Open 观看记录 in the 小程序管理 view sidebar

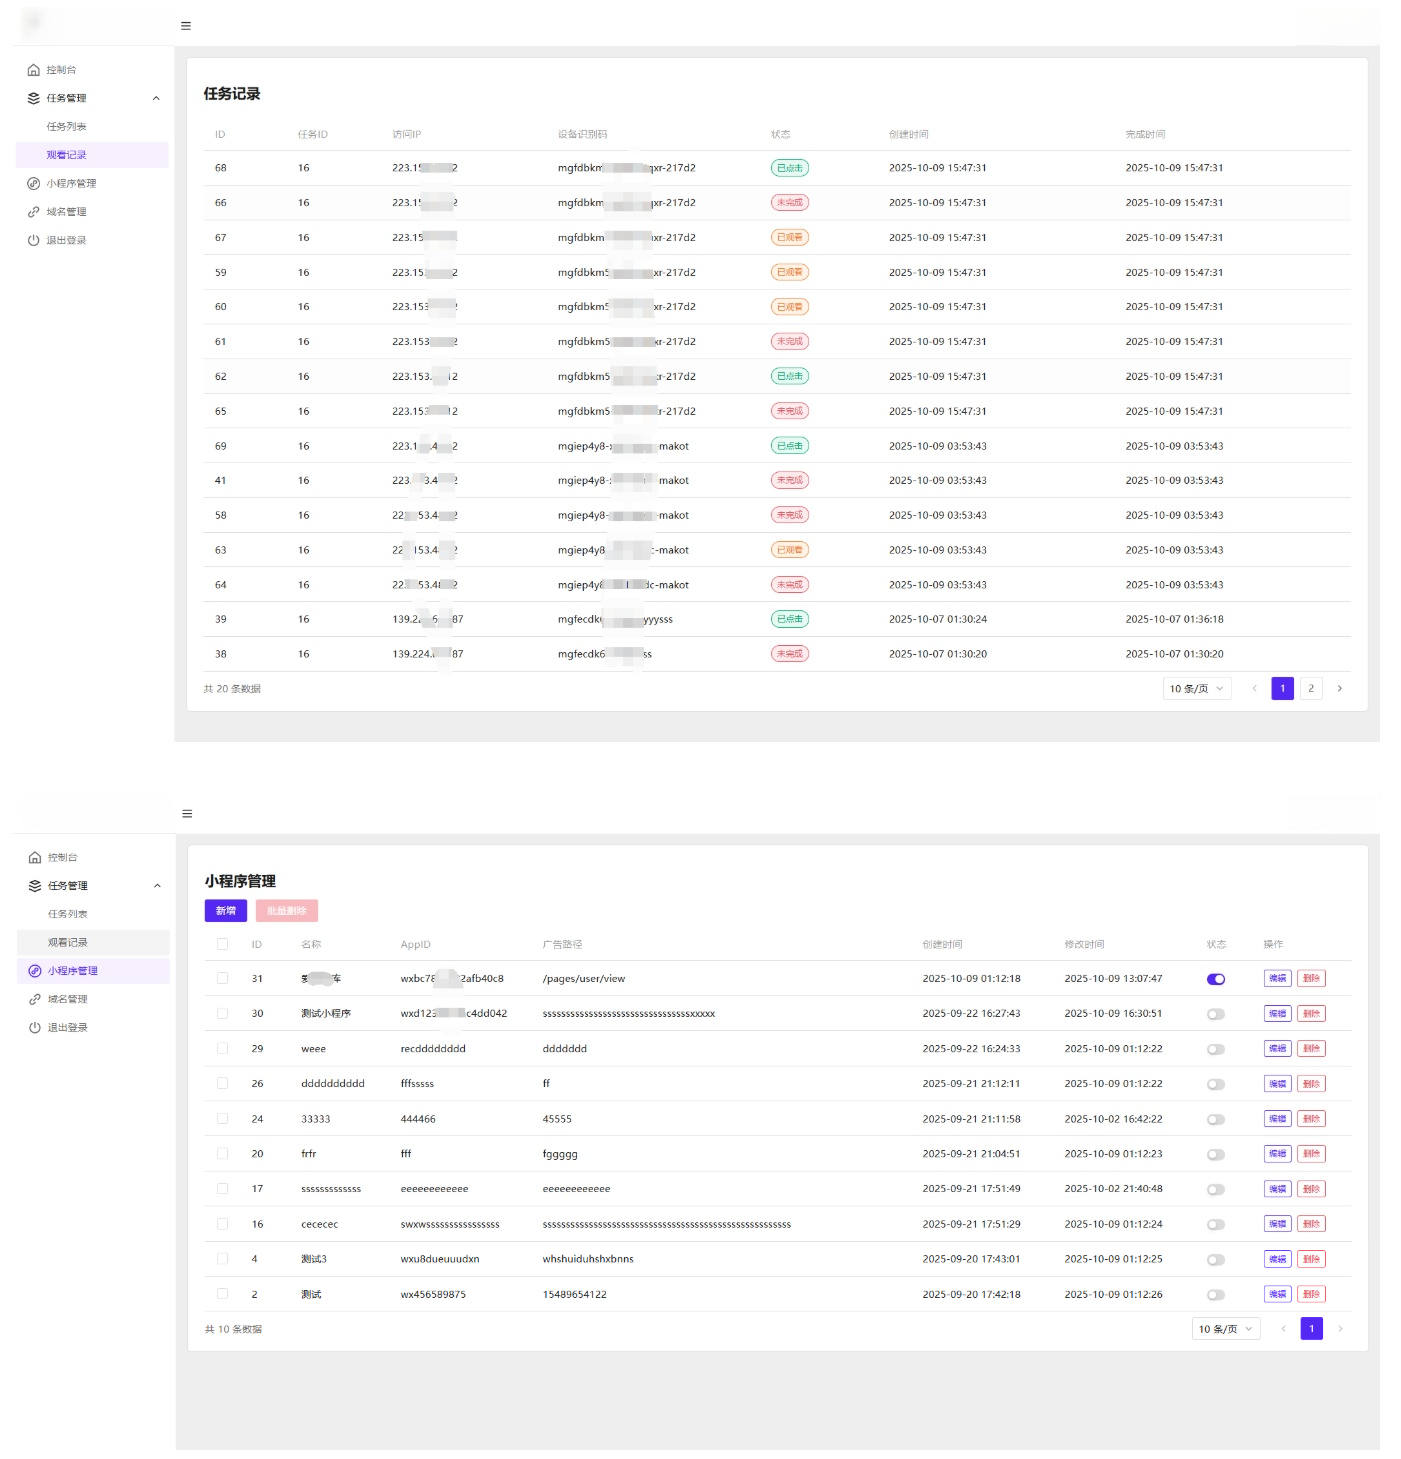point(68,943)
